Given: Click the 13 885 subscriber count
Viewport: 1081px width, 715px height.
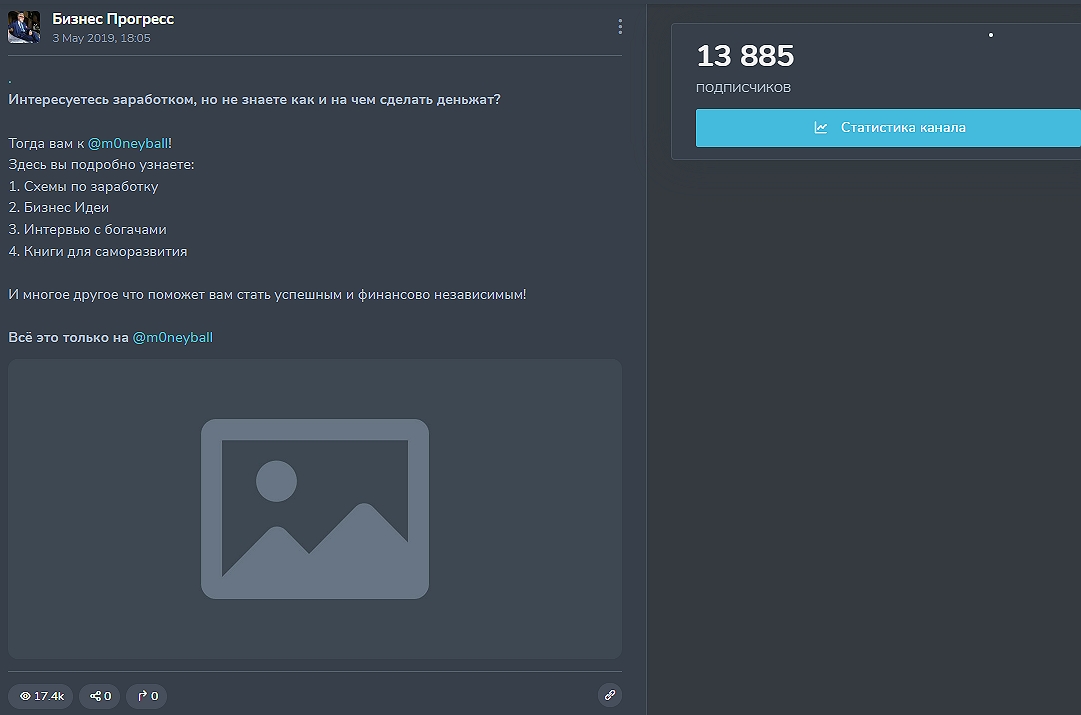Looking at the screenshot, I should (745, 55).
